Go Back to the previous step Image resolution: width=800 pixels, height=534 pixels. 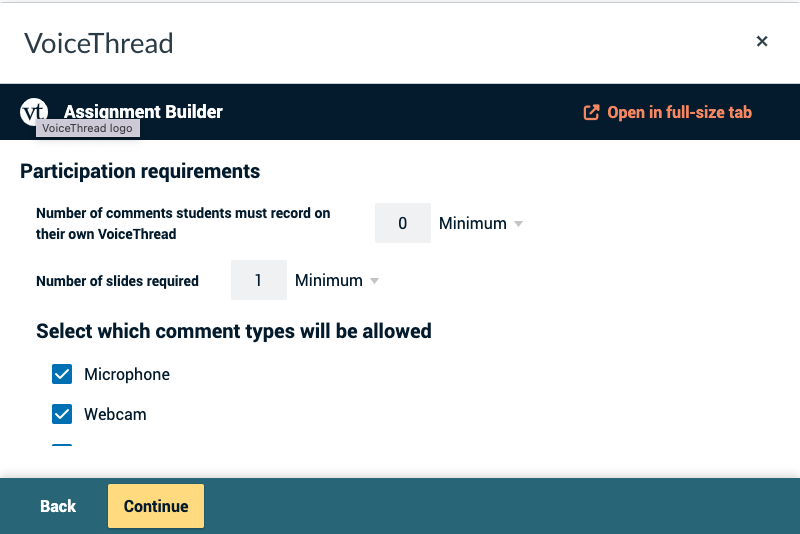(x=58, y=506)
